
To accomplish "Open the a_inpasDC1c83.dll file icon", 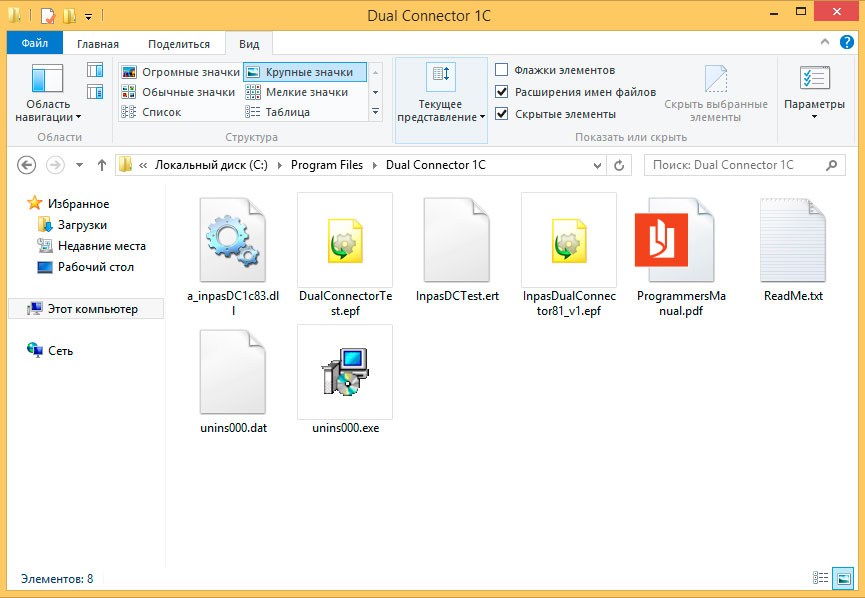I will (x=232, y=240).
